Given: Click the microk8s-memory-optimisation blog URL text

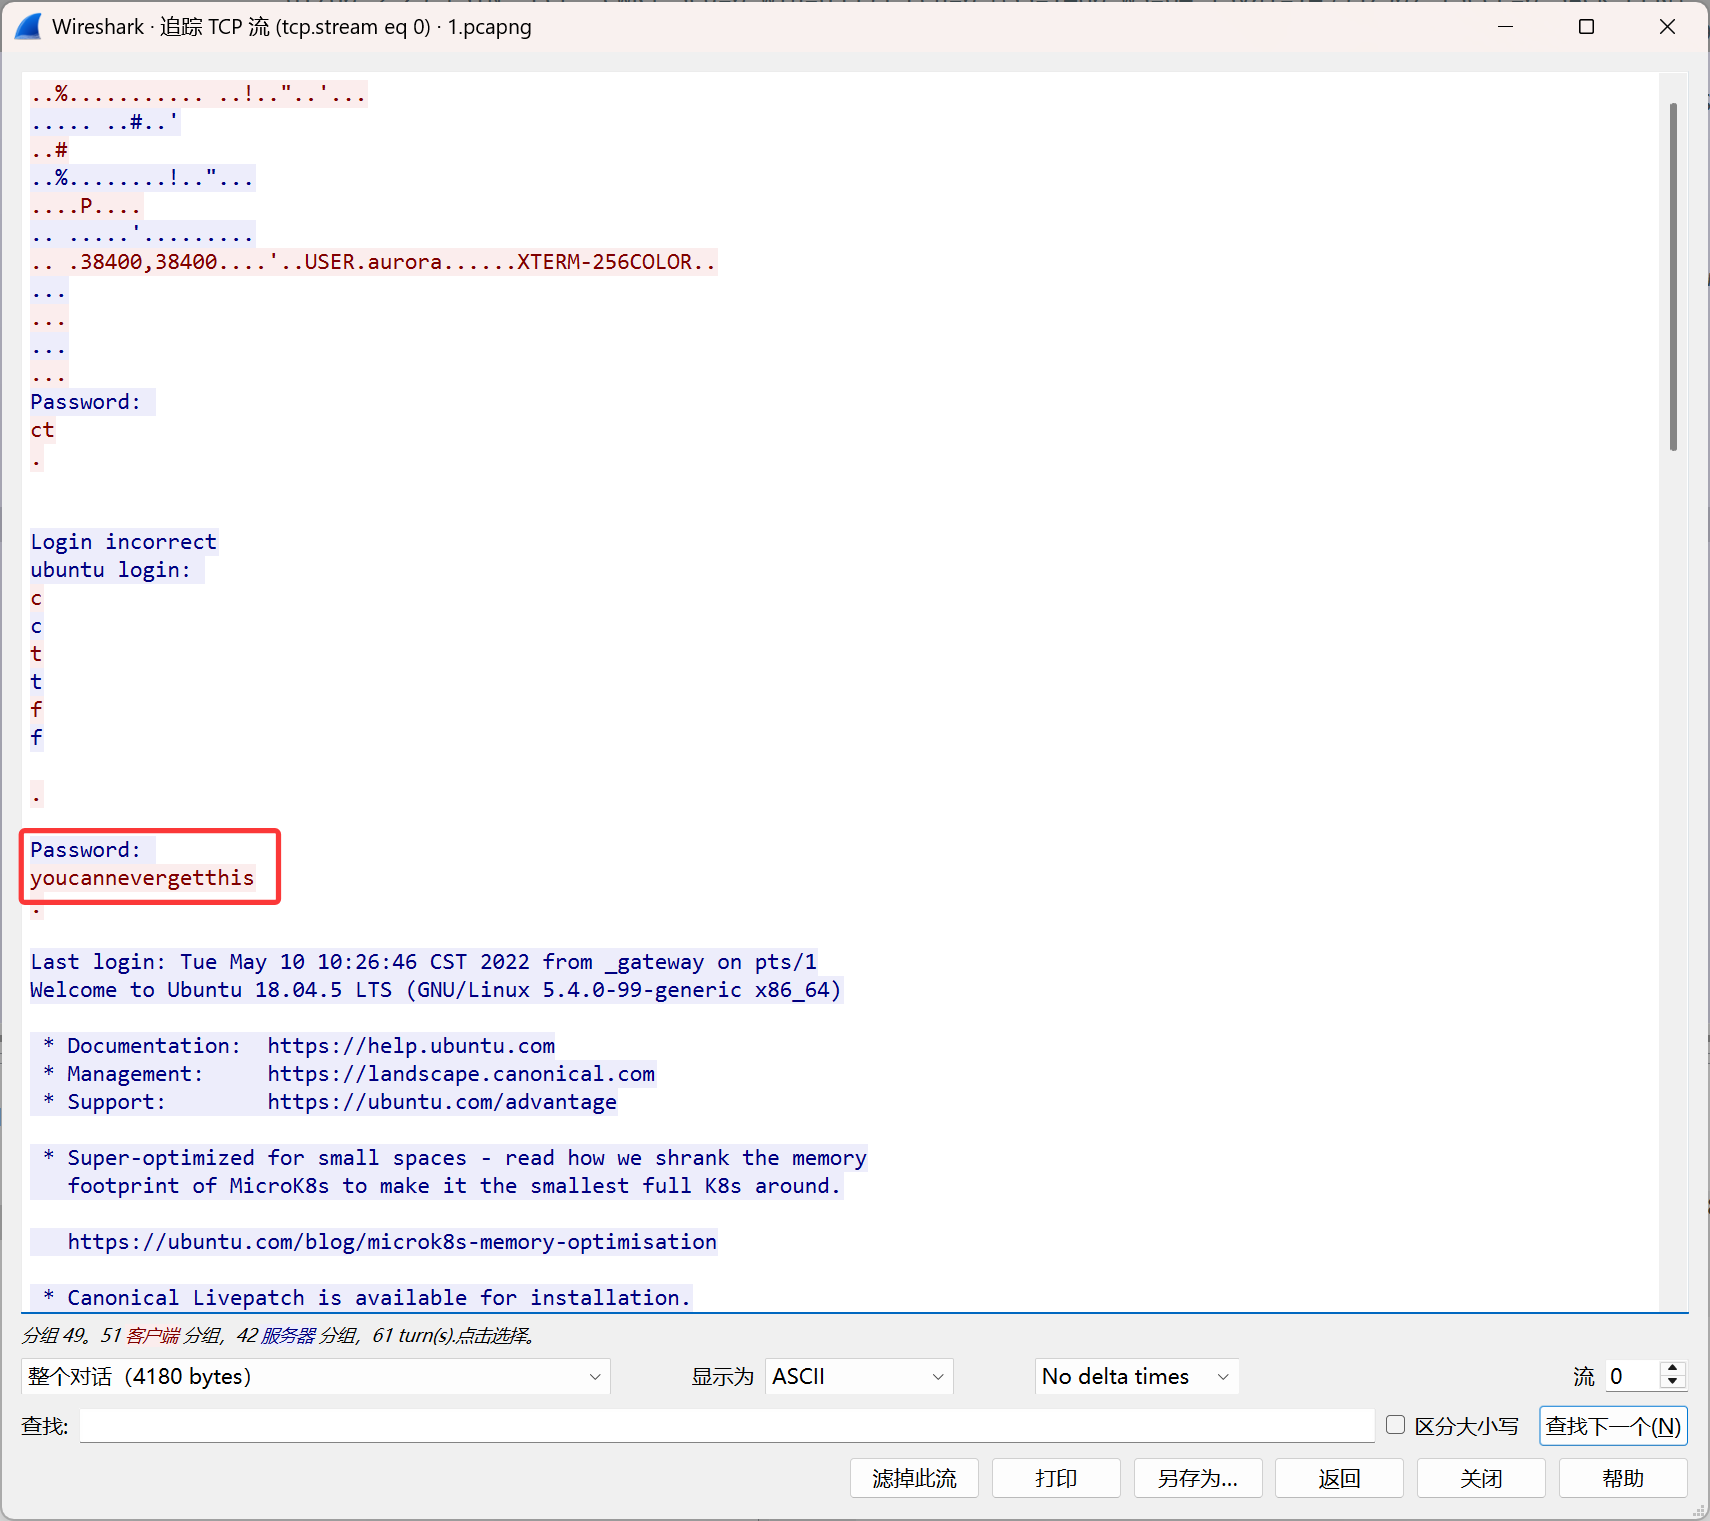Looking at the screenshot, I should 392,1242.
